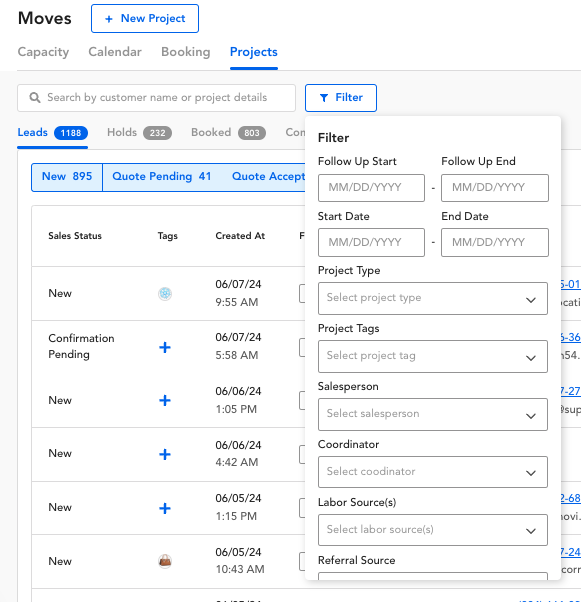
Task: Open the Labor Source(s) dropdown
Action: (433, 530)
